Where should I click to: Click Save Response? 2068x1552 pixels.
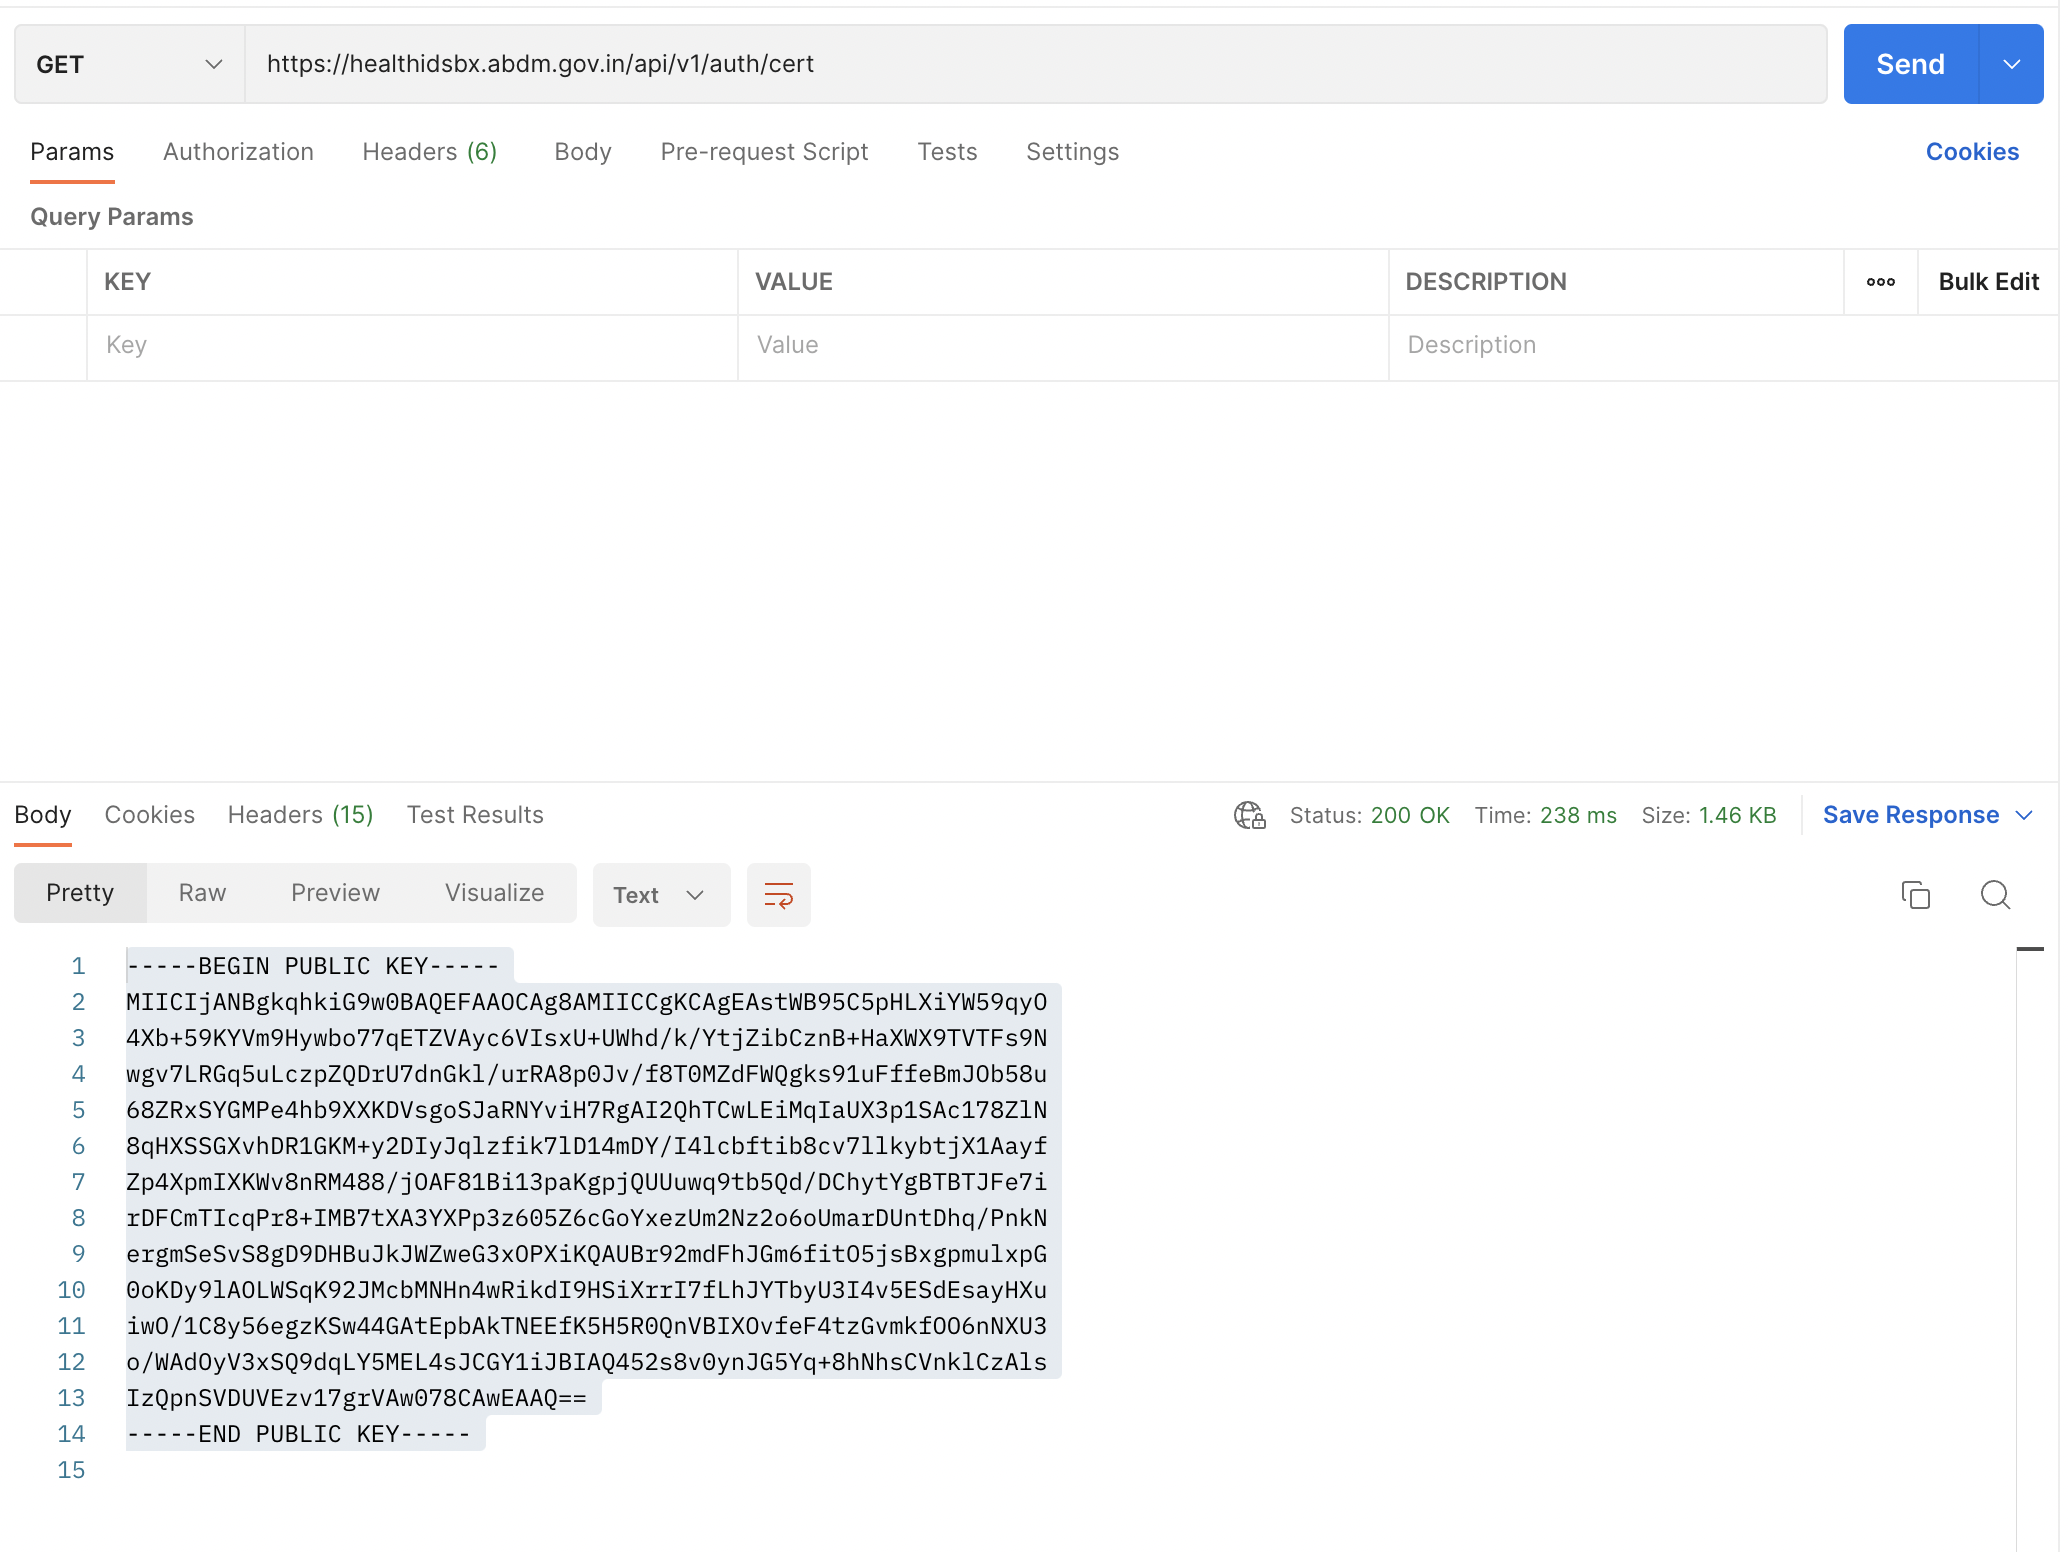click(x=1911, y=815)
